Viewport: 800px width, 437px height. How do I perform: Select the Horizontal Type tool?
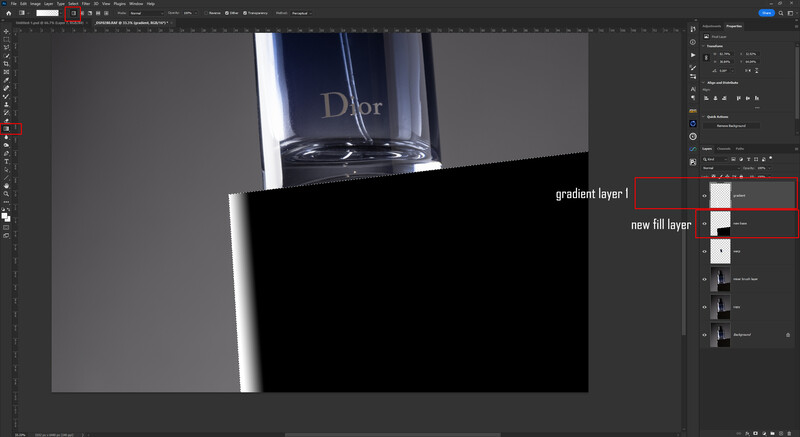pos(6,161)
